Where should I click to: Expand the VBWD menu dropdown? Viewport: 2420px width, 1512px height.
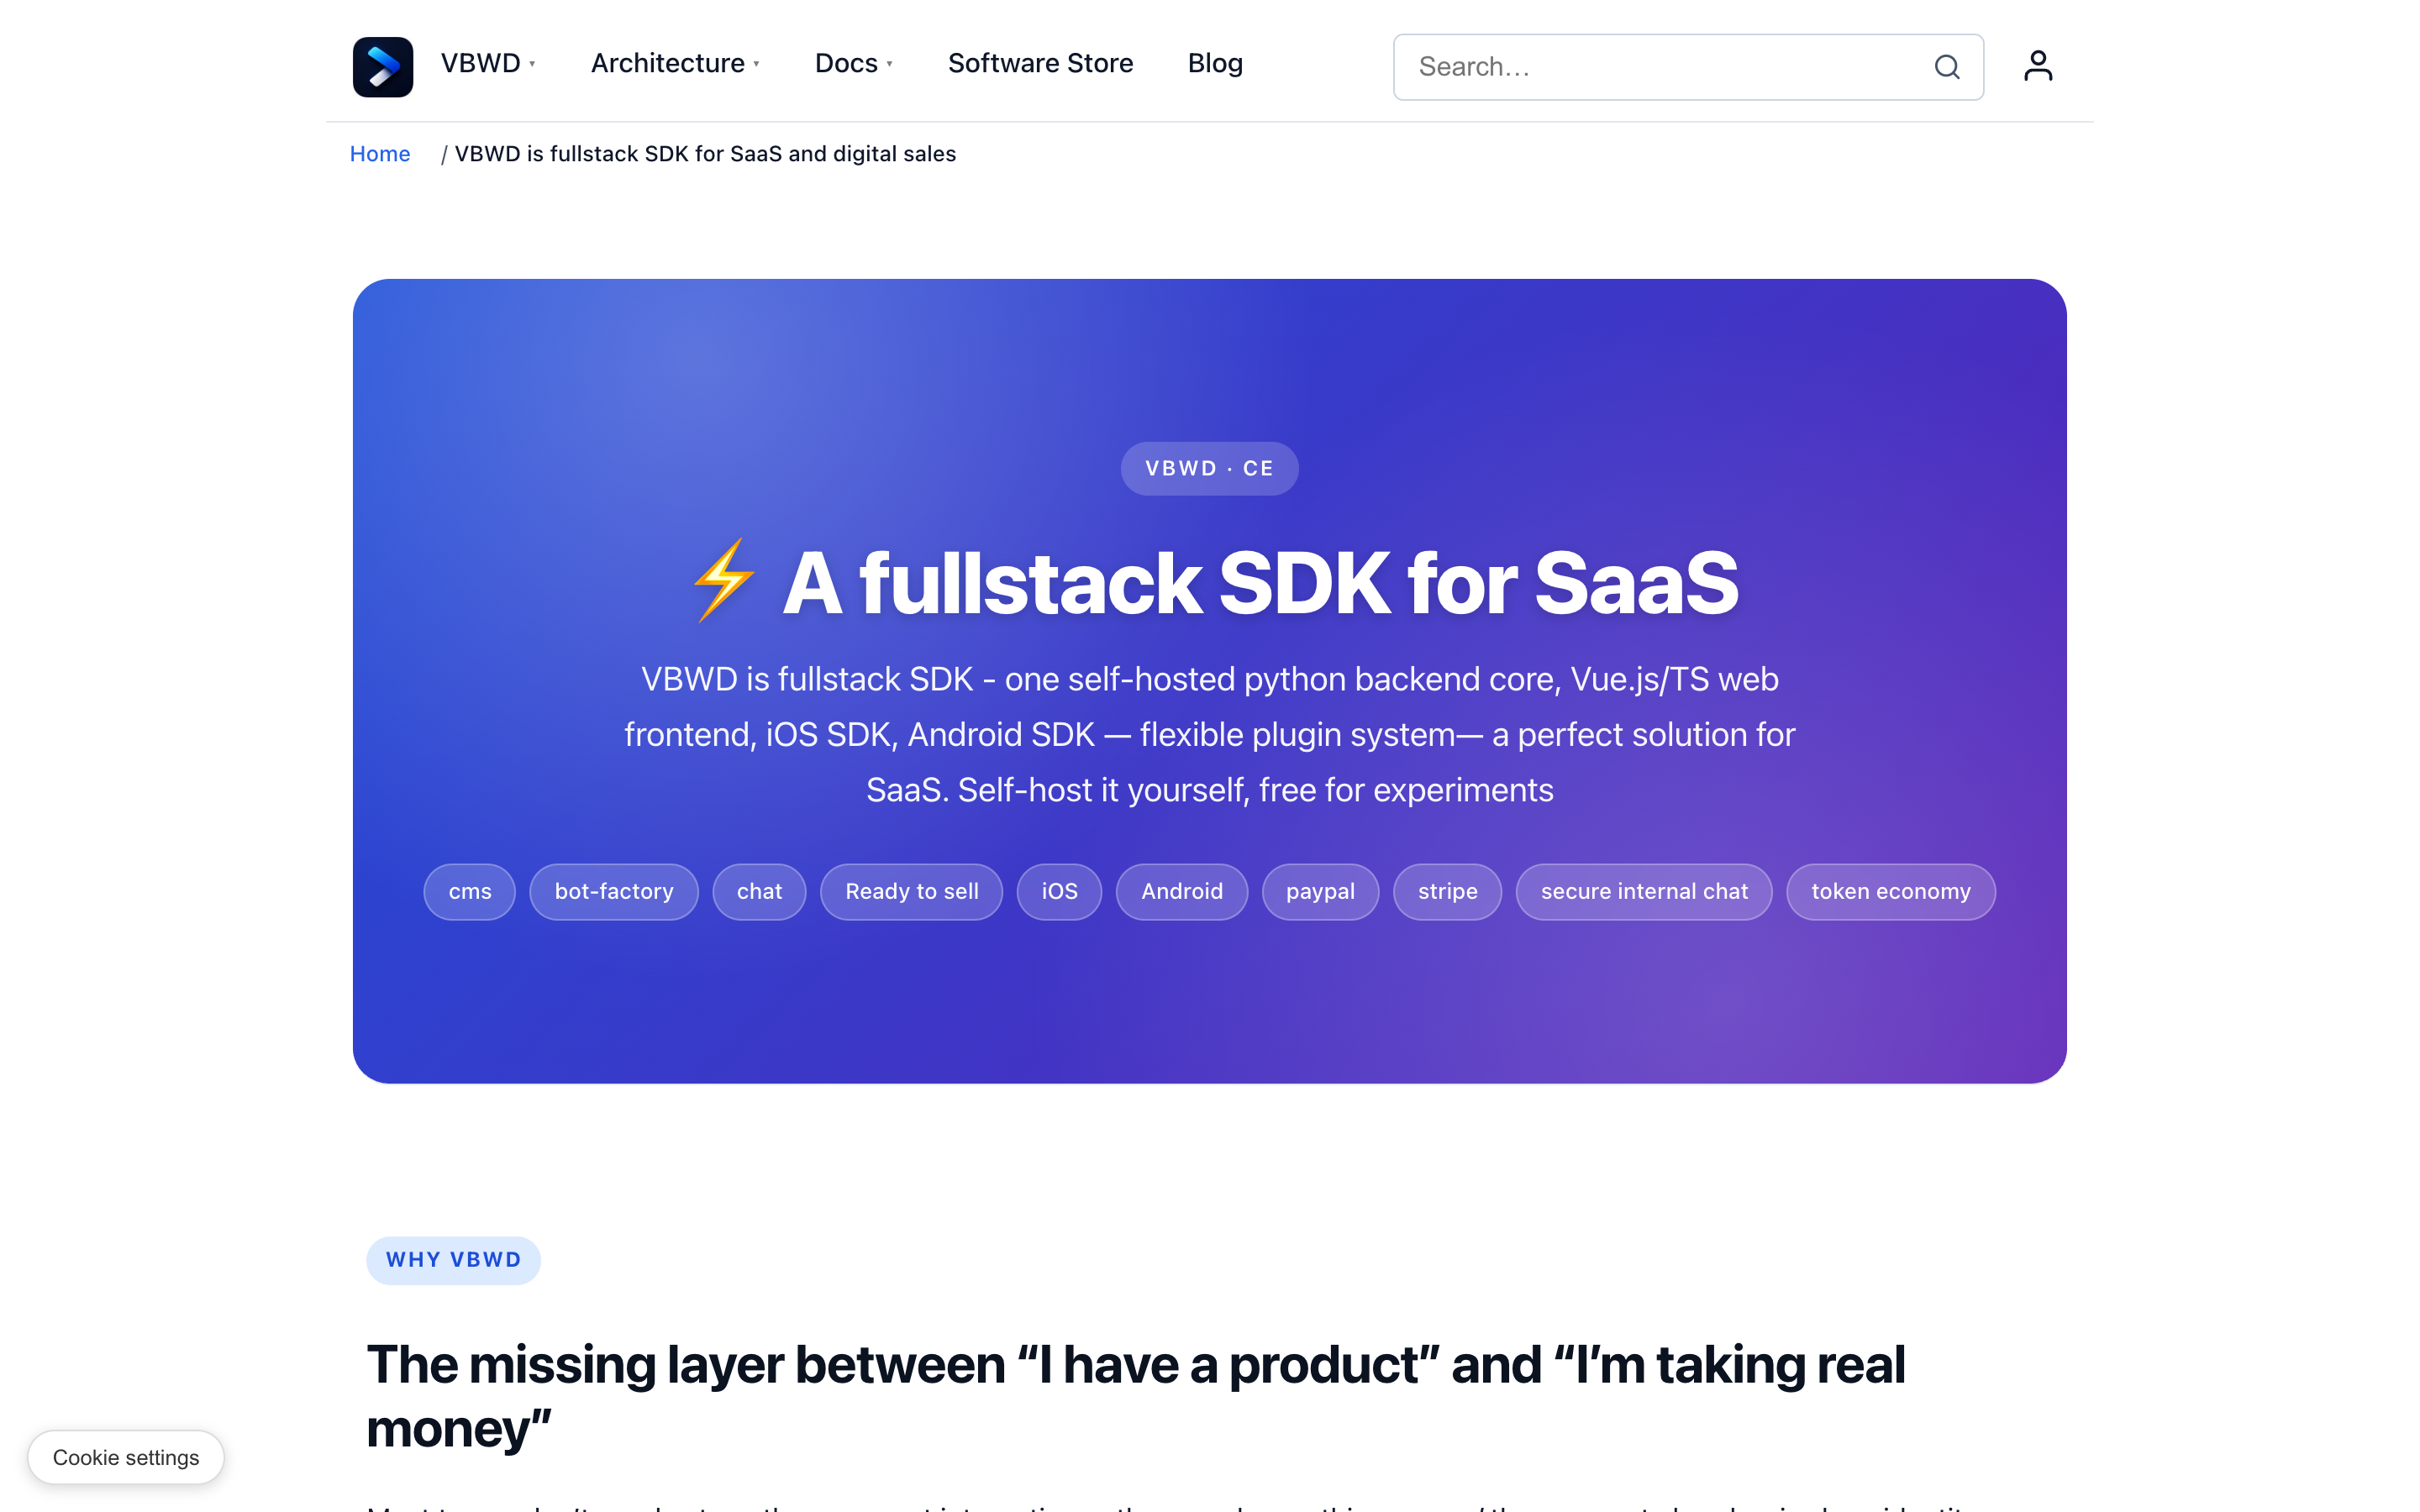point(488,63)
